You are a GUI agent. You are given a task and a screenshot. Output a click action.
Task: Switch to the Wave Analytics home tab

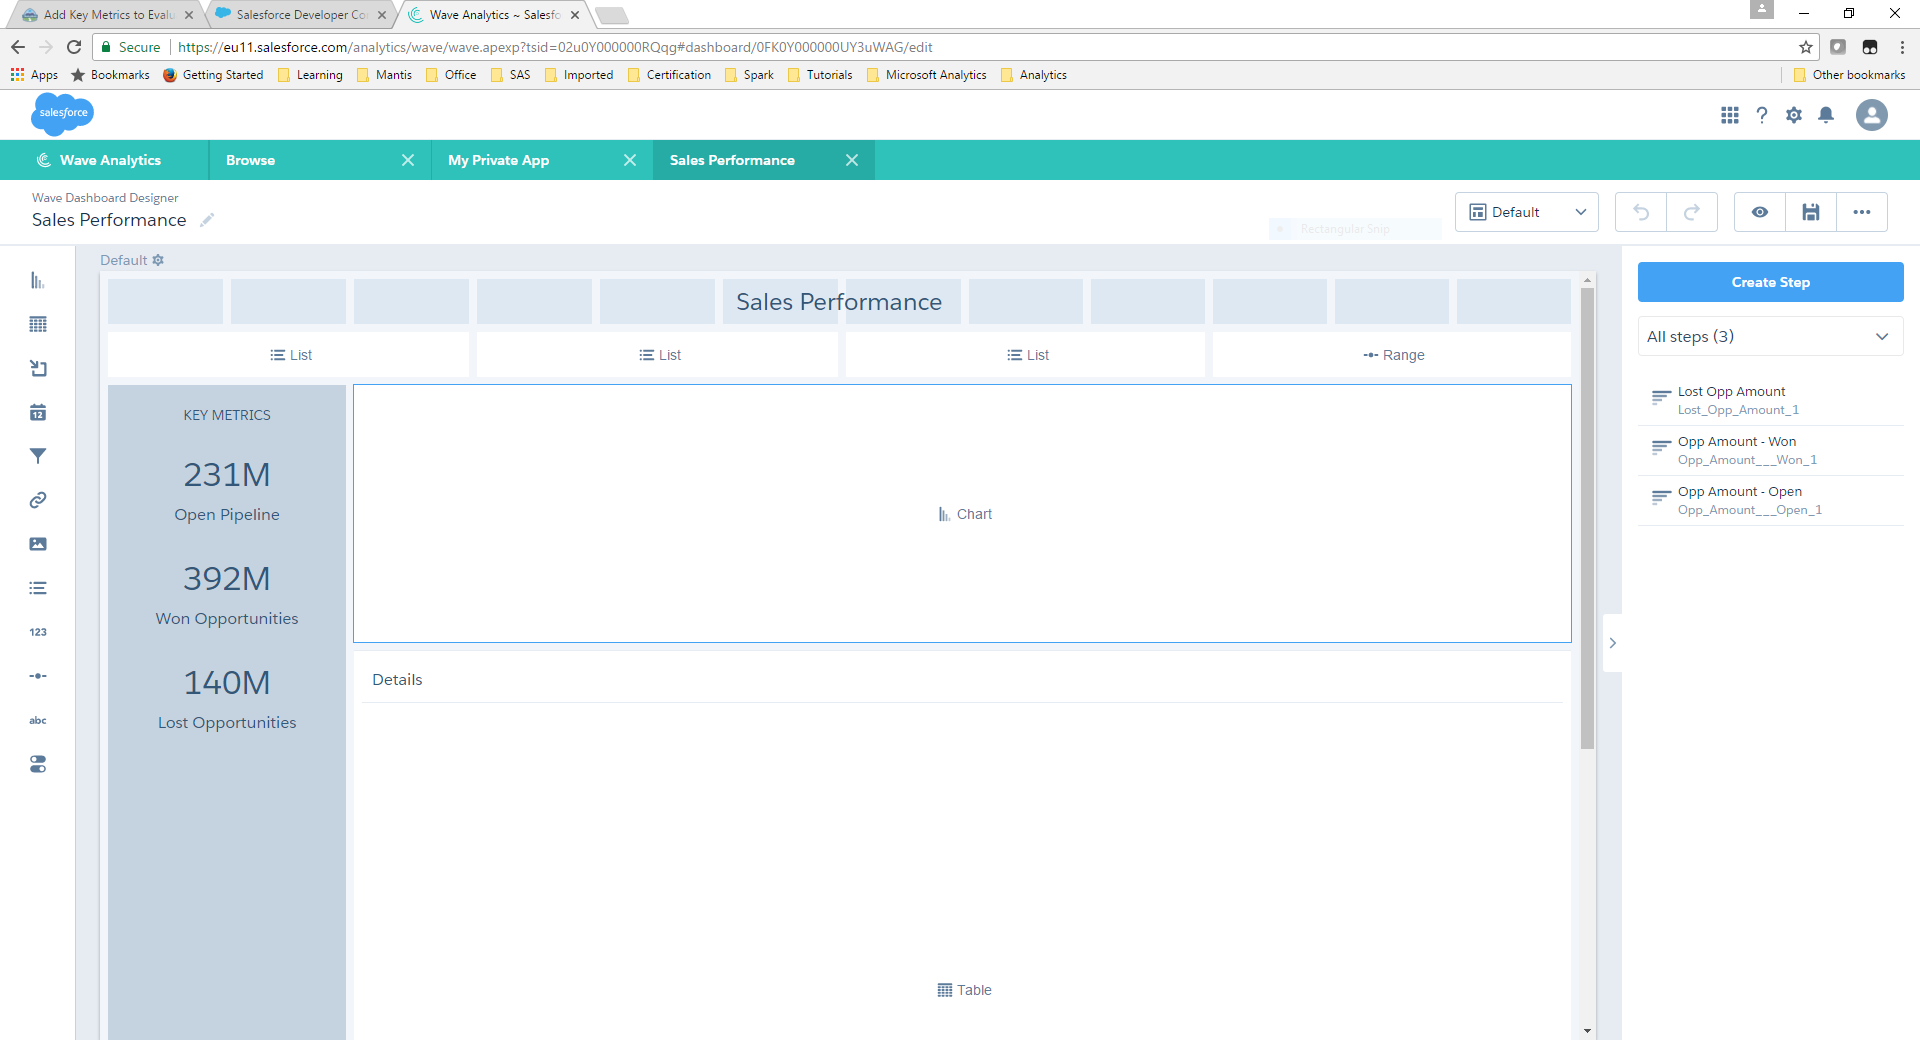[x=104, y=160]
